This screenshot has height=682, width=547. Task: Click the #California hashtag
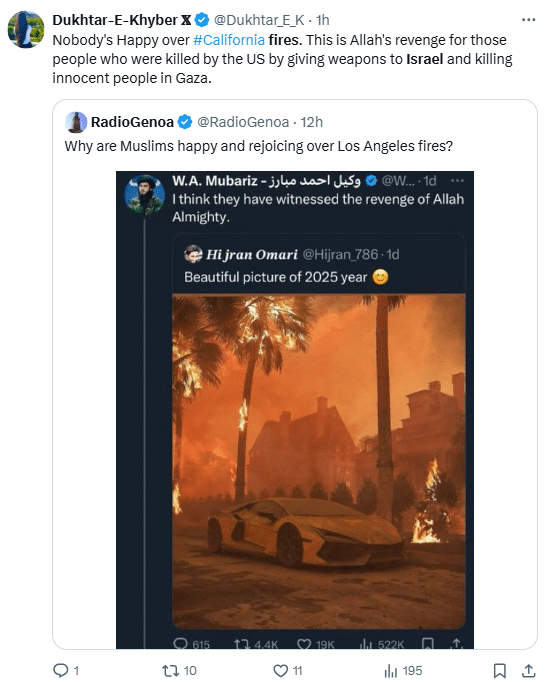(229, 40)
